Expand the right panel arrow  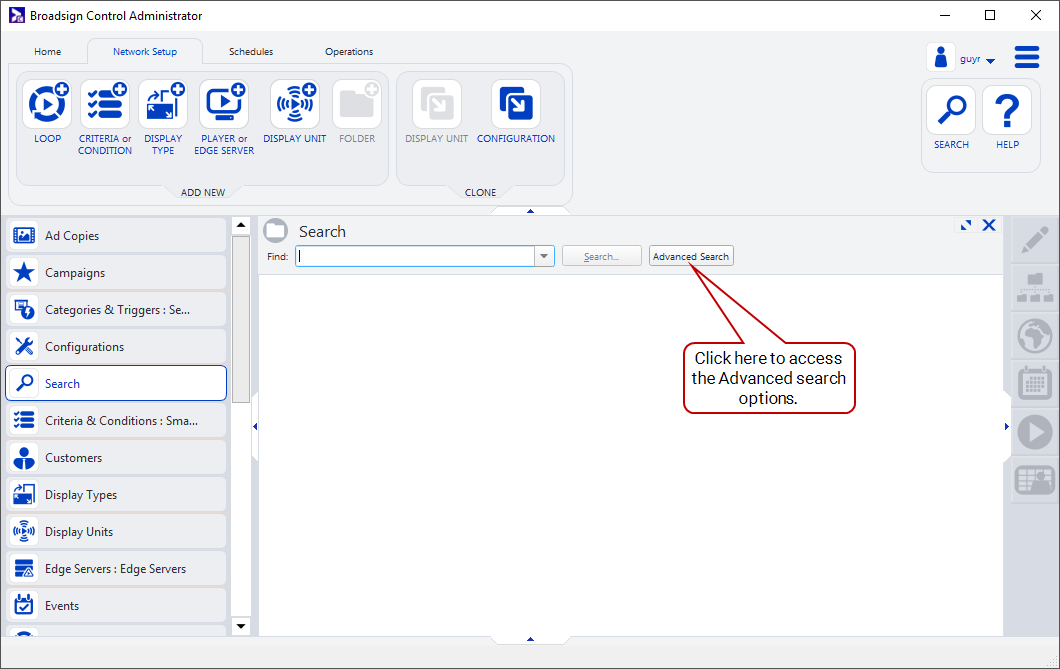tap(1007, 426)
